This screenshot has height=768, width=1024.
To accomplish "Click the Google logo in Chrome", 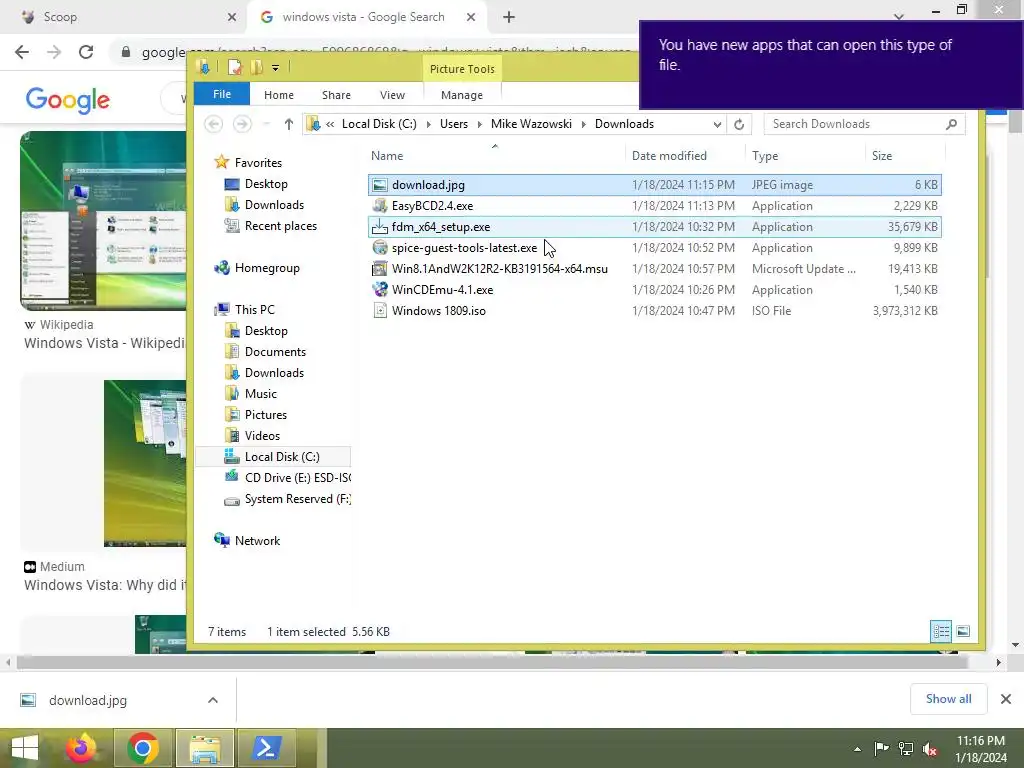I will [x=67, y=100].
